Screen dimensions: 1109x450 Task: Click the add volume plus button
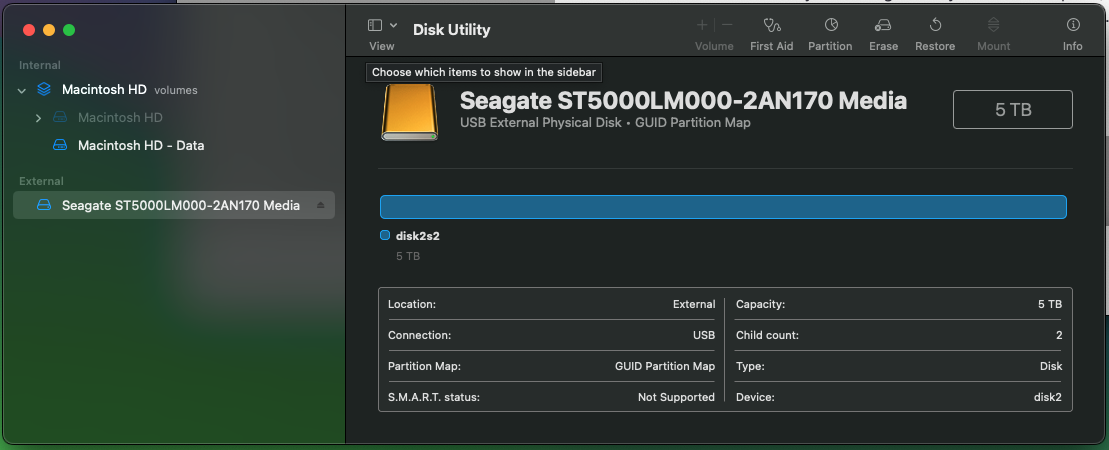(702, 25)
